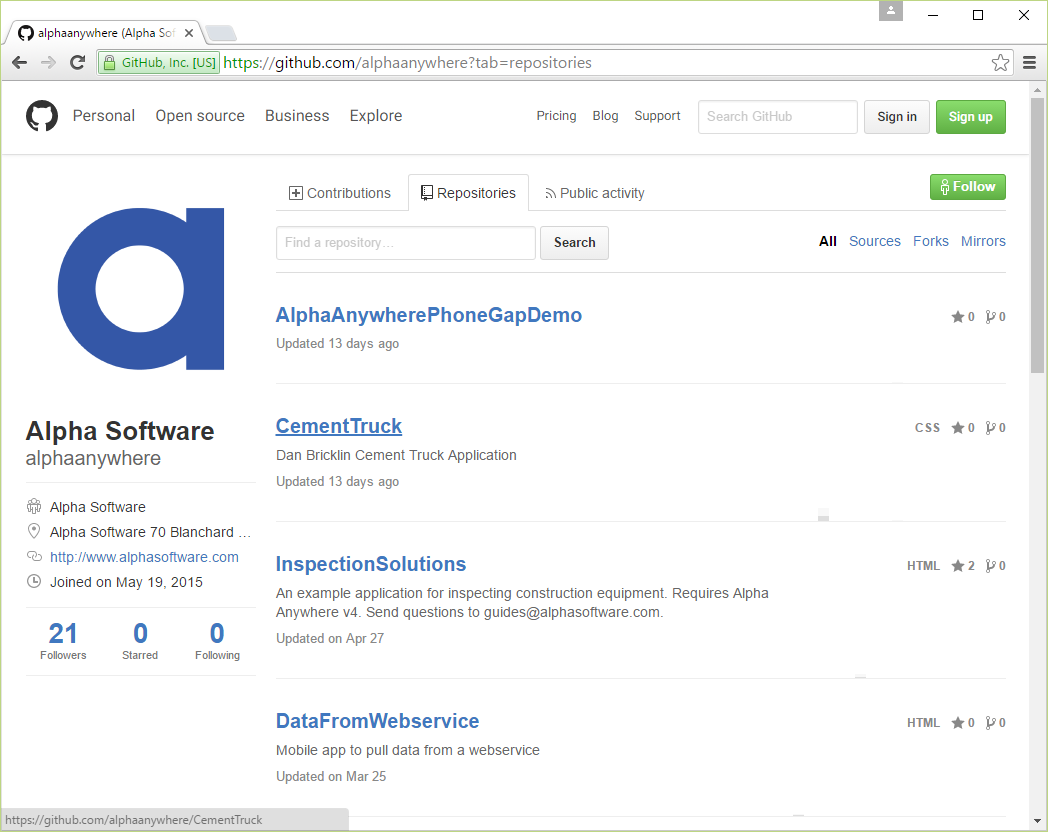Click the repository Search button
This screenshot has width=1048, height=832.
pyautogui.click(x=574, y=243)
